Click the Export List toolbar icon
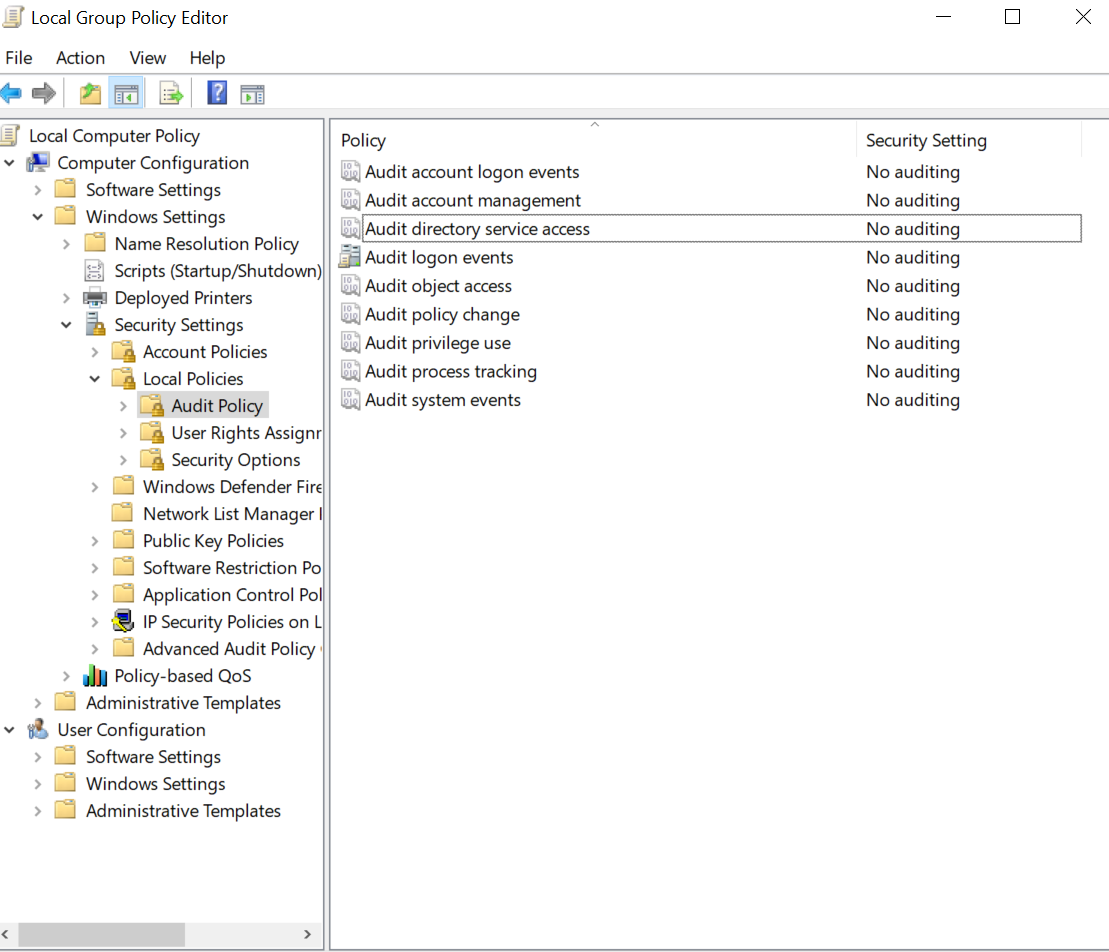1109x952 pixels. pyautogui.click(x=171, y=93)
